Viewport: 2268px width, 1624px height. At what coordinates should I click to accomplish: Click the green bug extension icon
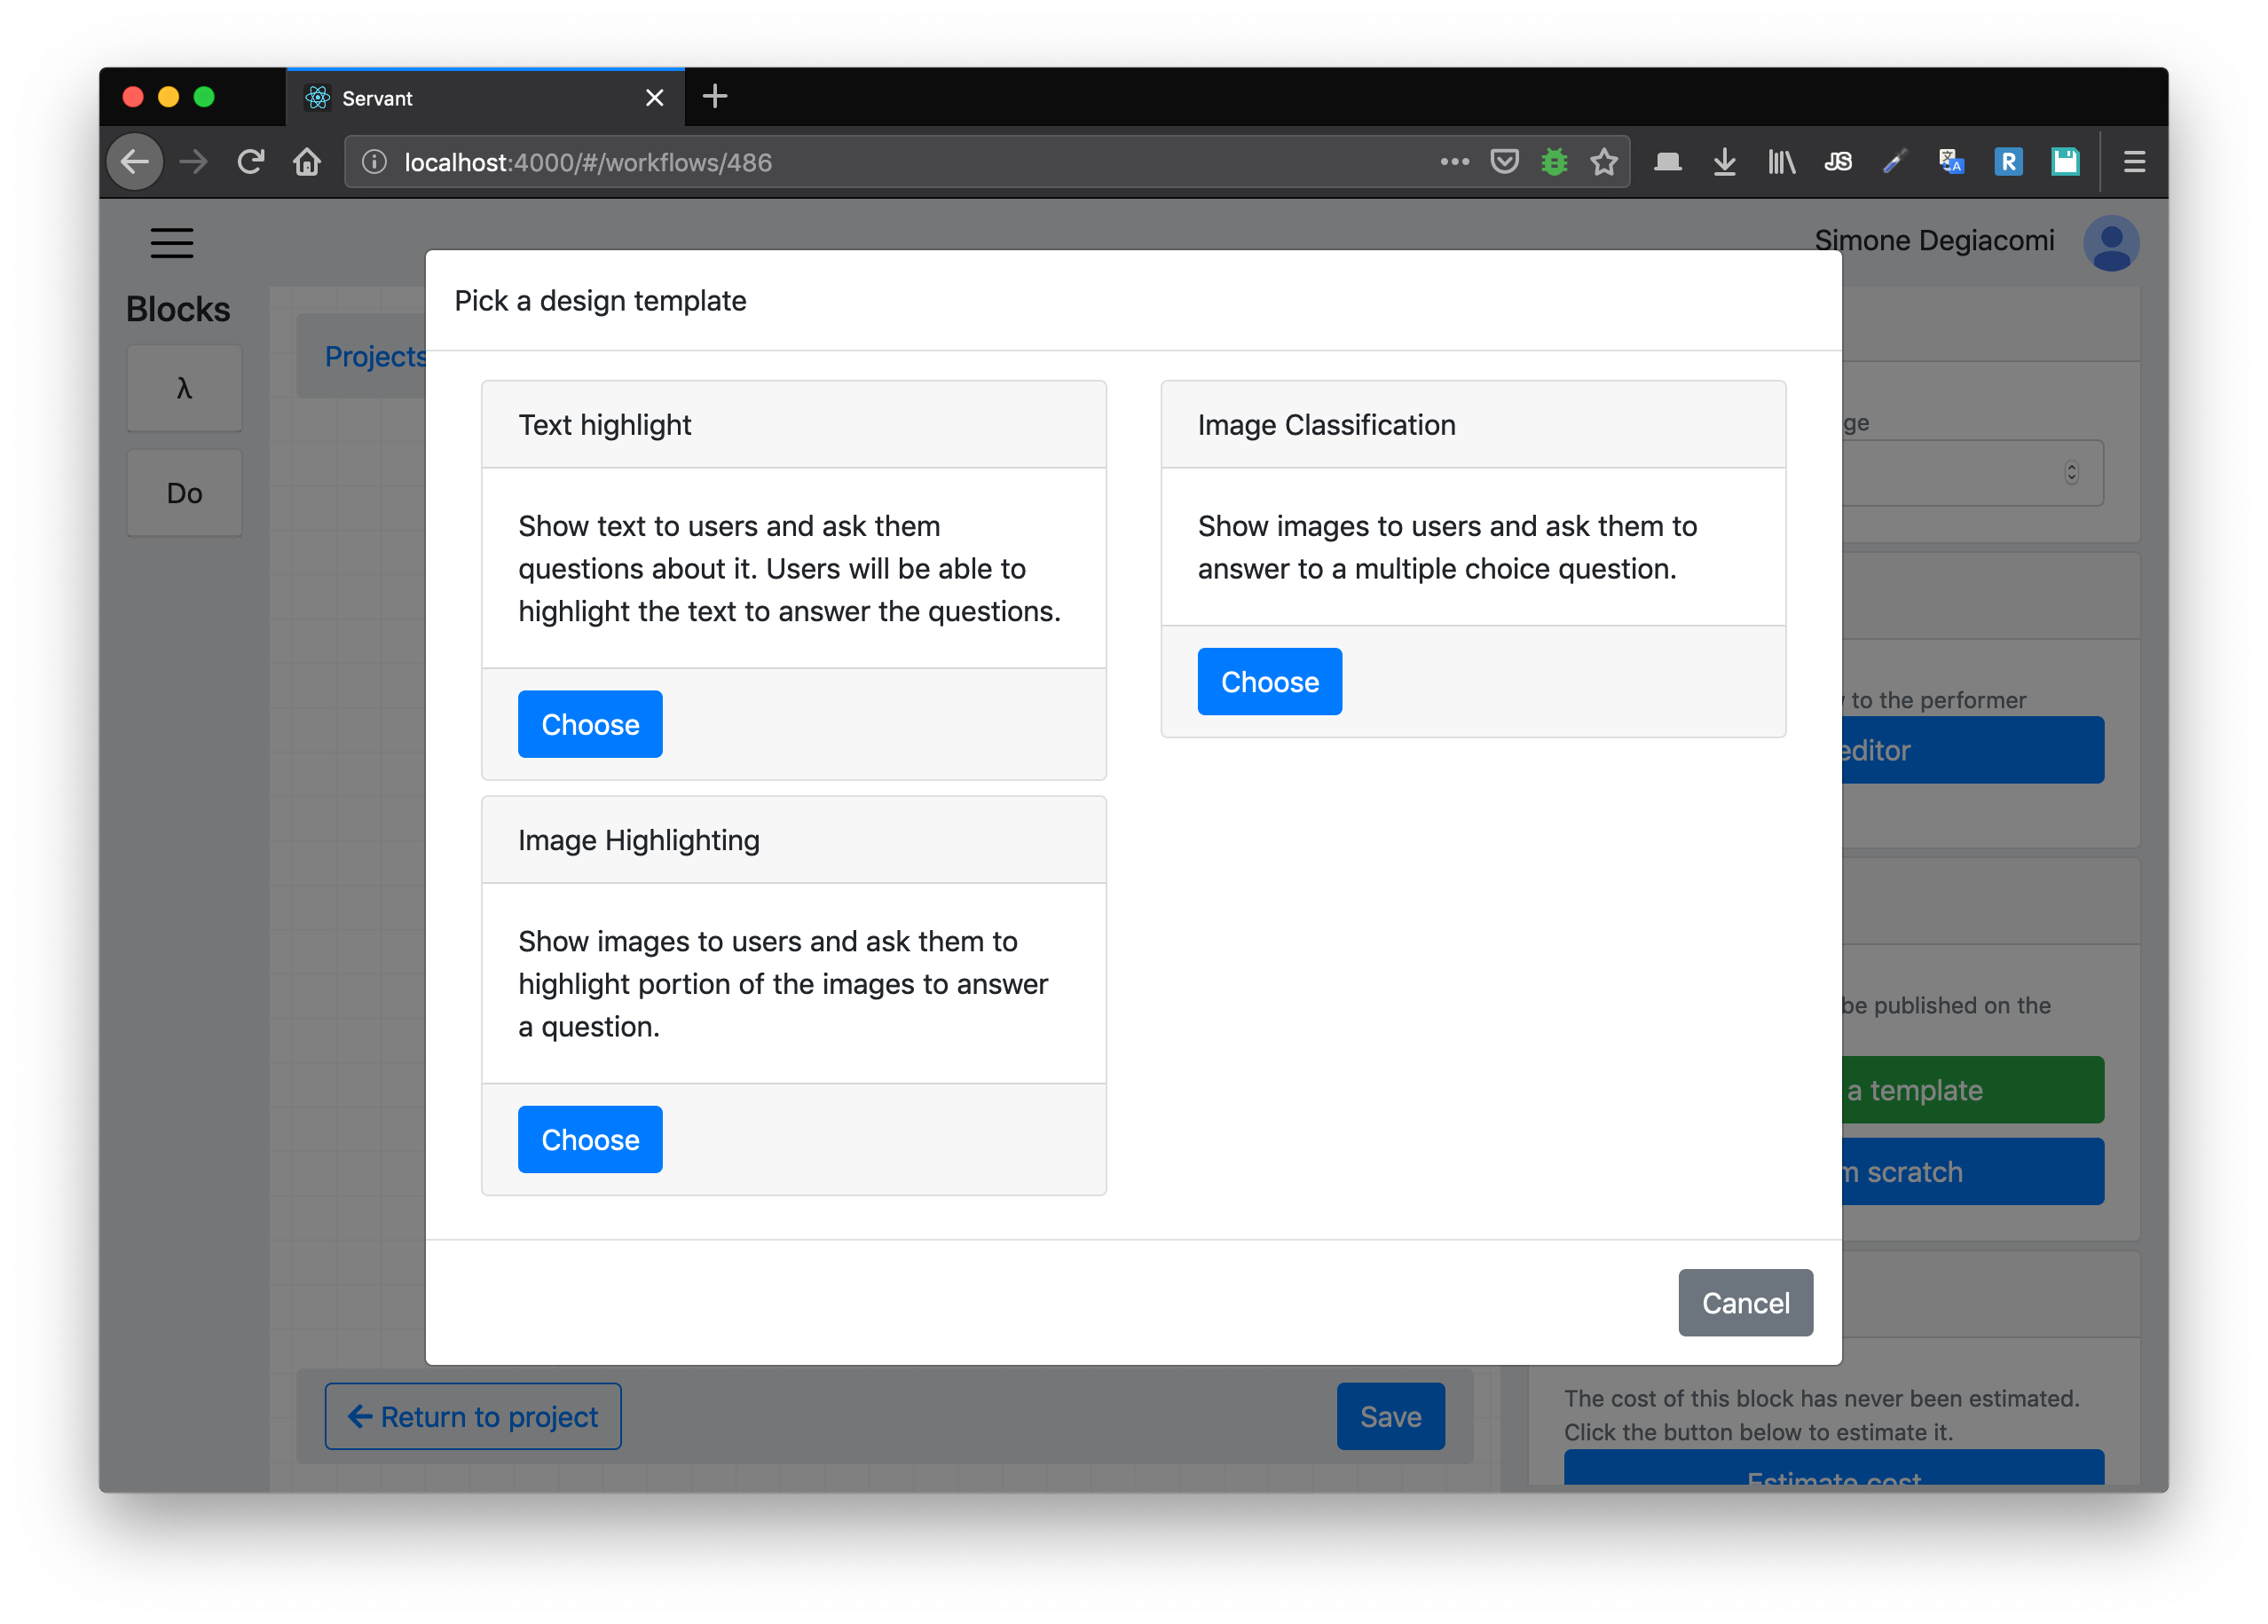pos(1554,162)
